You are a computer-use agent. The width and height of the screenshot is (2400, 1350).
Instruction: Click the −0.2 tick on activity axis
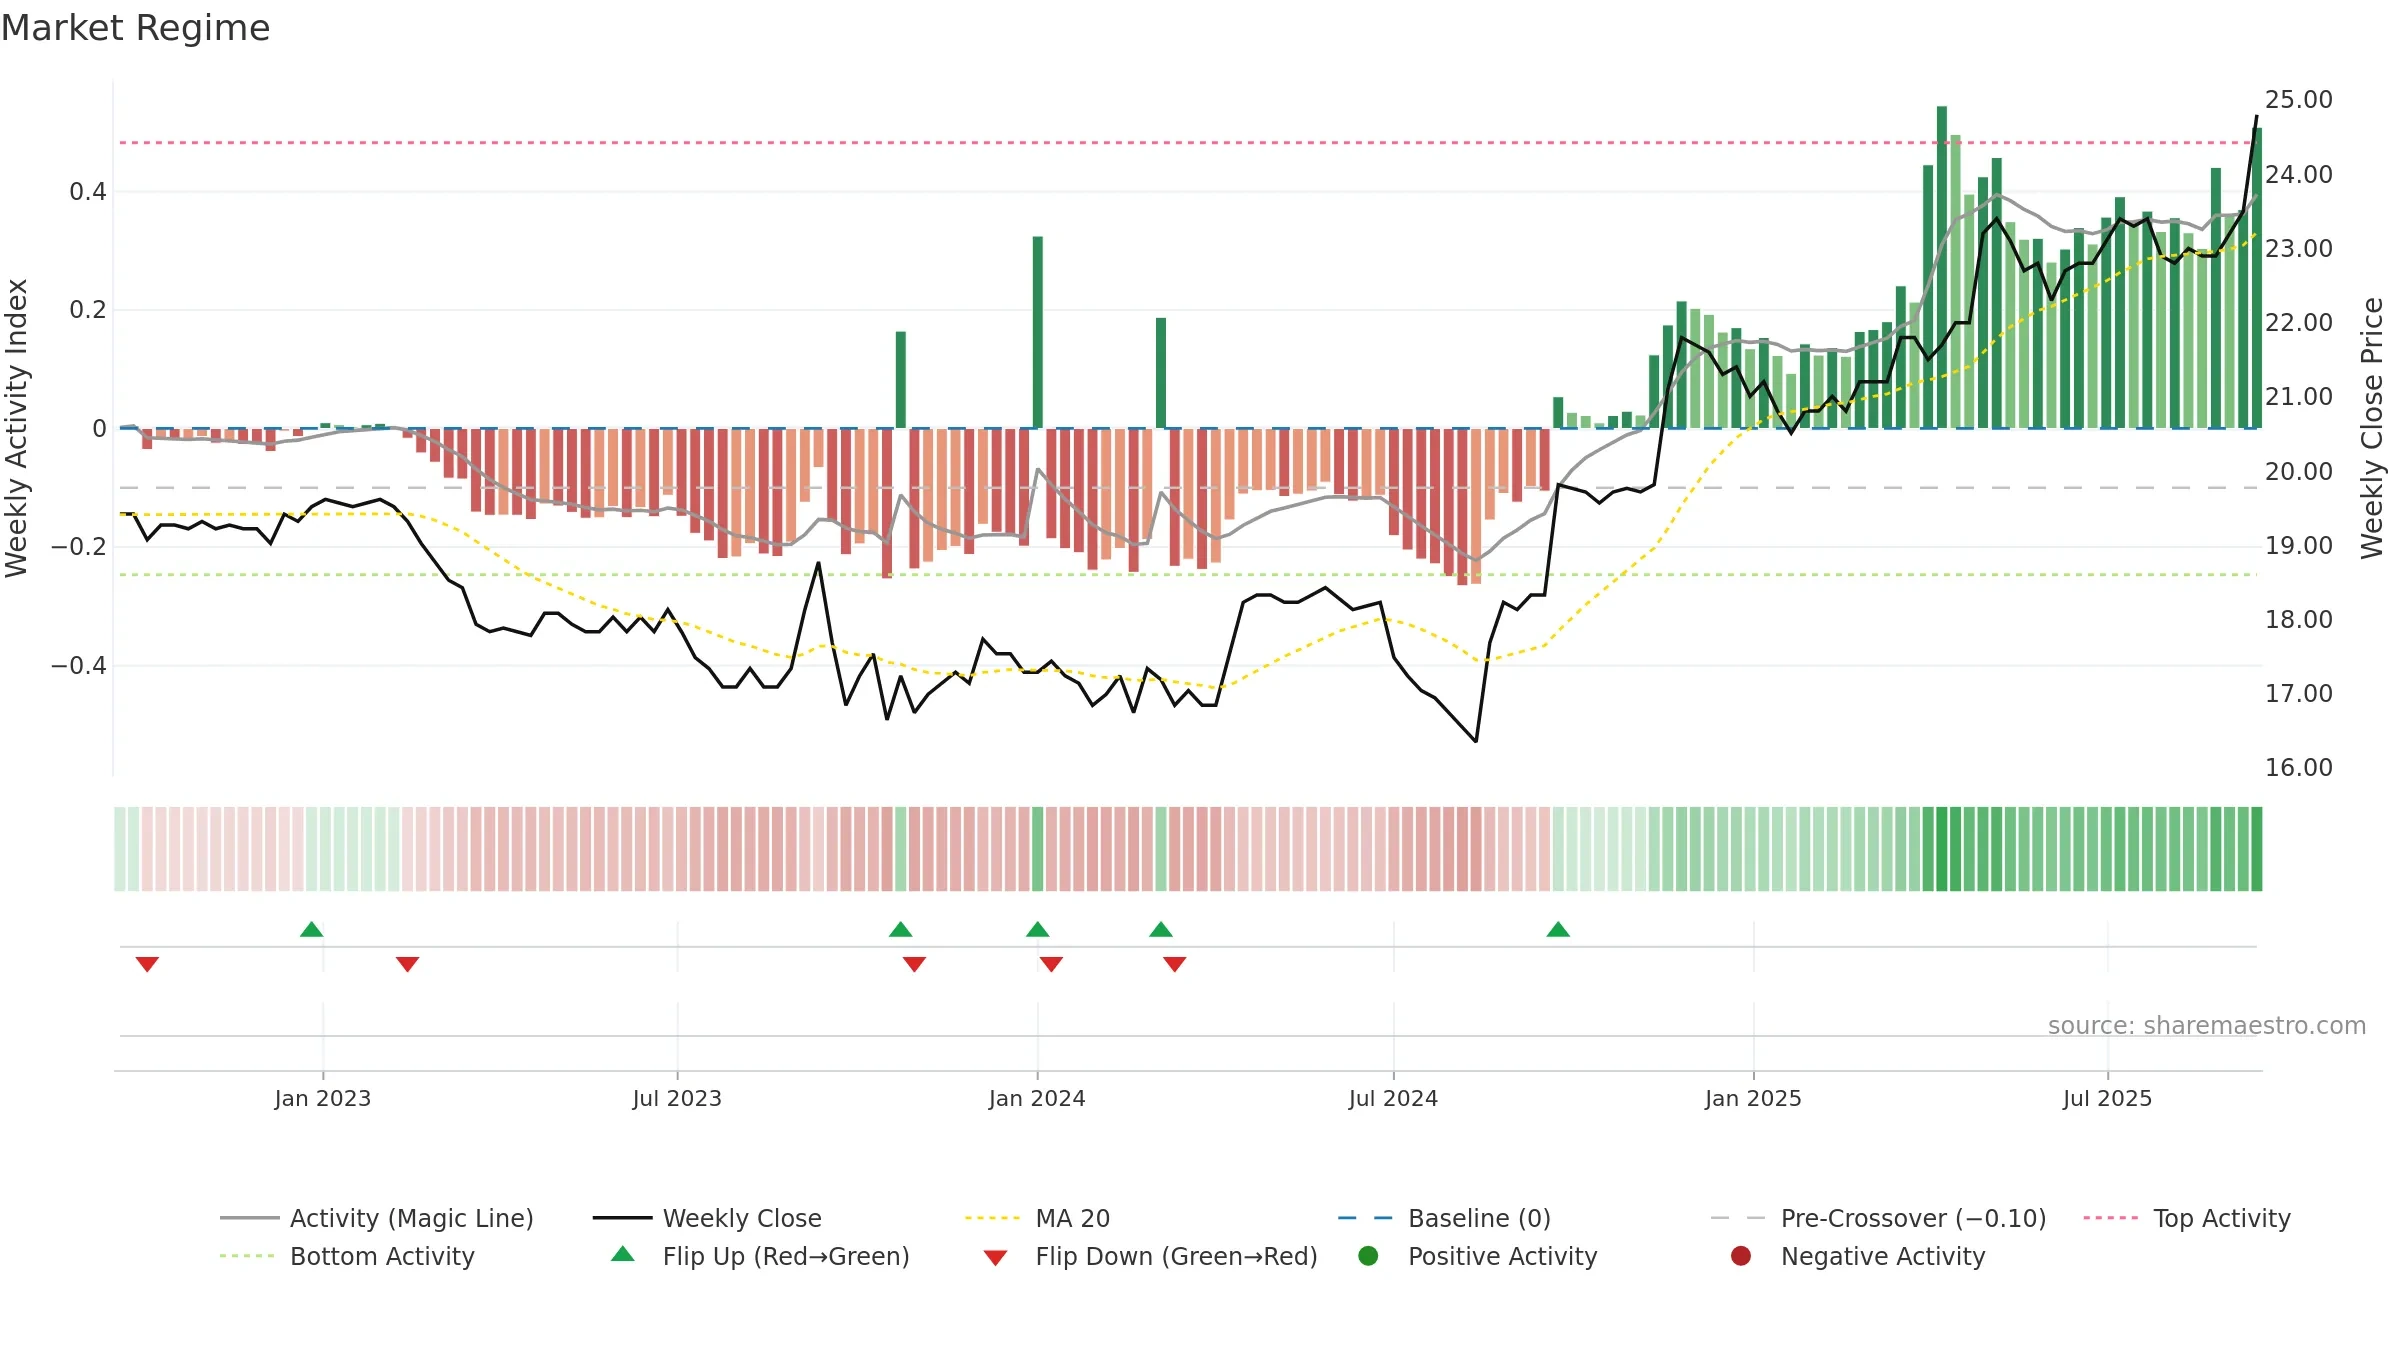coord(79,546)
